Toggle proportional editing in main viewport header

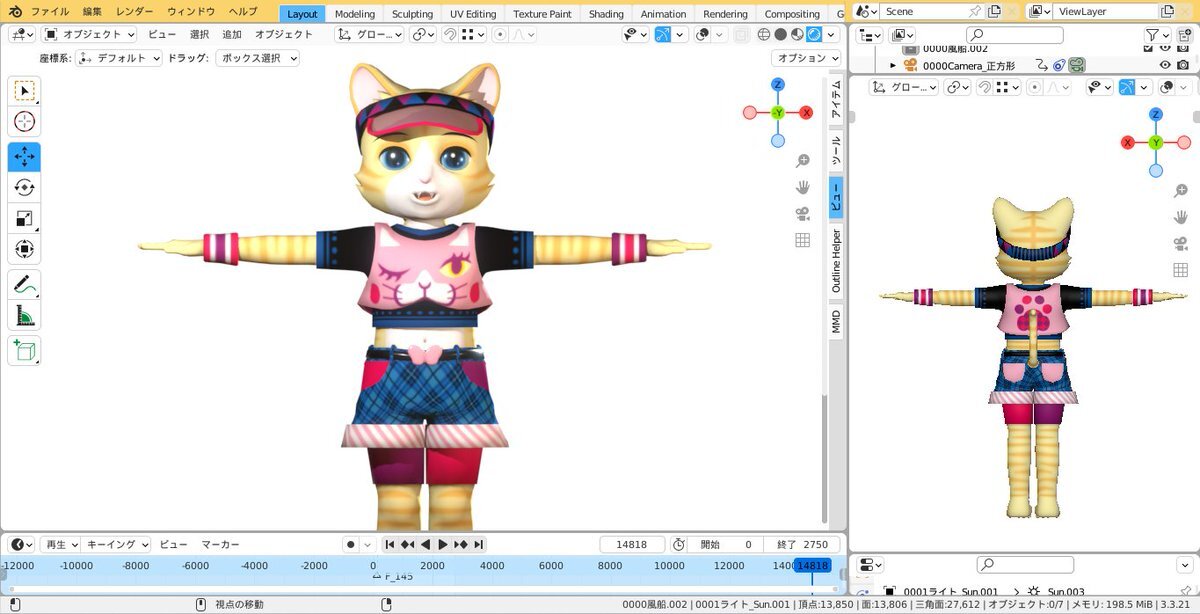(x=500, y=34)
